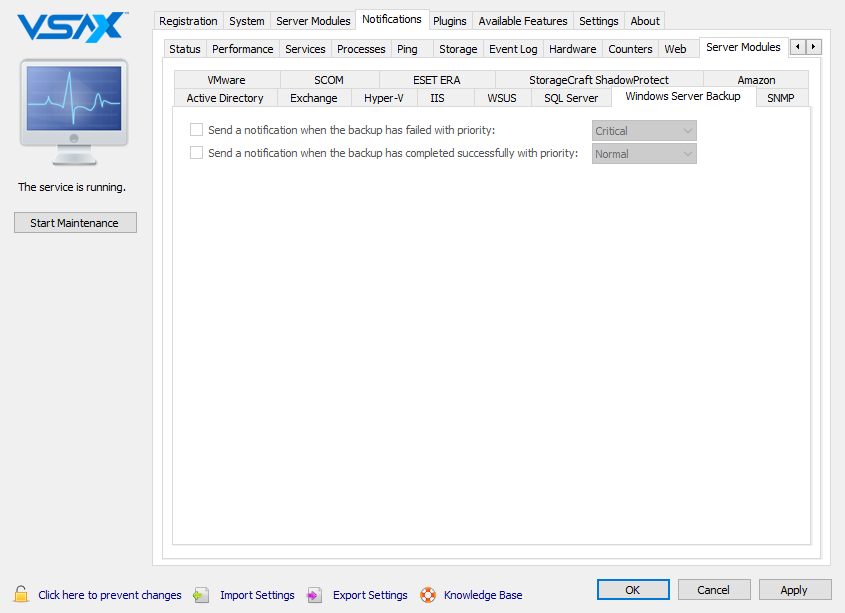Select the Windows Server Backup tab
845x613 pixels.
coord(683,97)
